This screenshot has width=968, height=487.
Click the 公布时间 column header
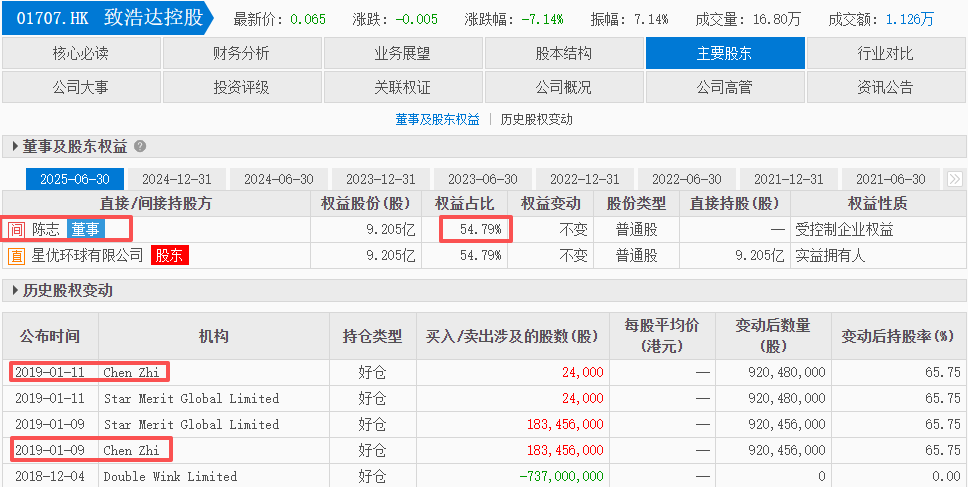tap(49, 336)
